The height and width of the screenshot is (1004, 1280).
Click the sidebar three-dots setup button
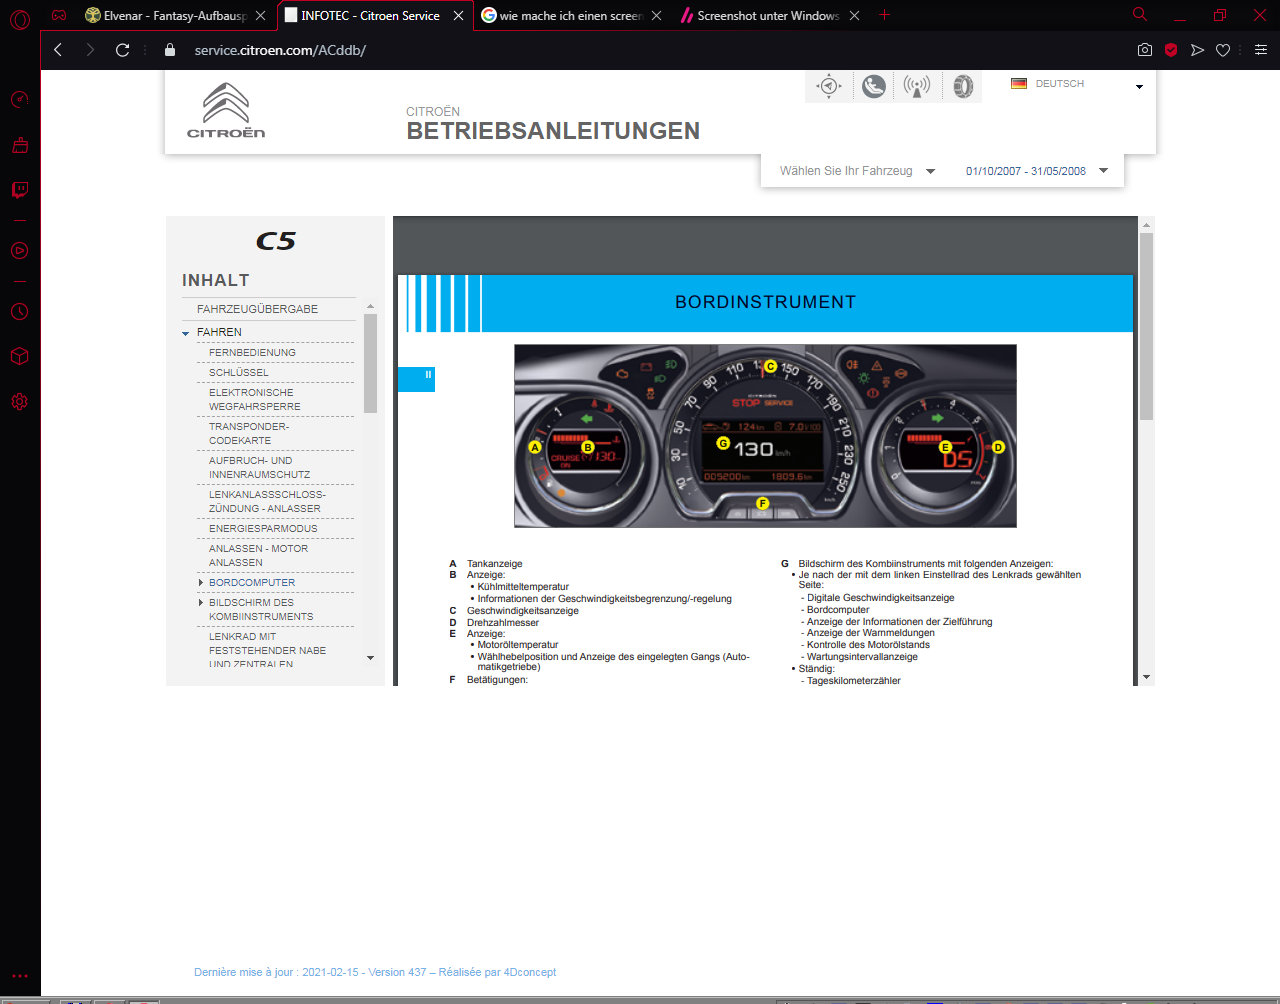click(20, 976)
